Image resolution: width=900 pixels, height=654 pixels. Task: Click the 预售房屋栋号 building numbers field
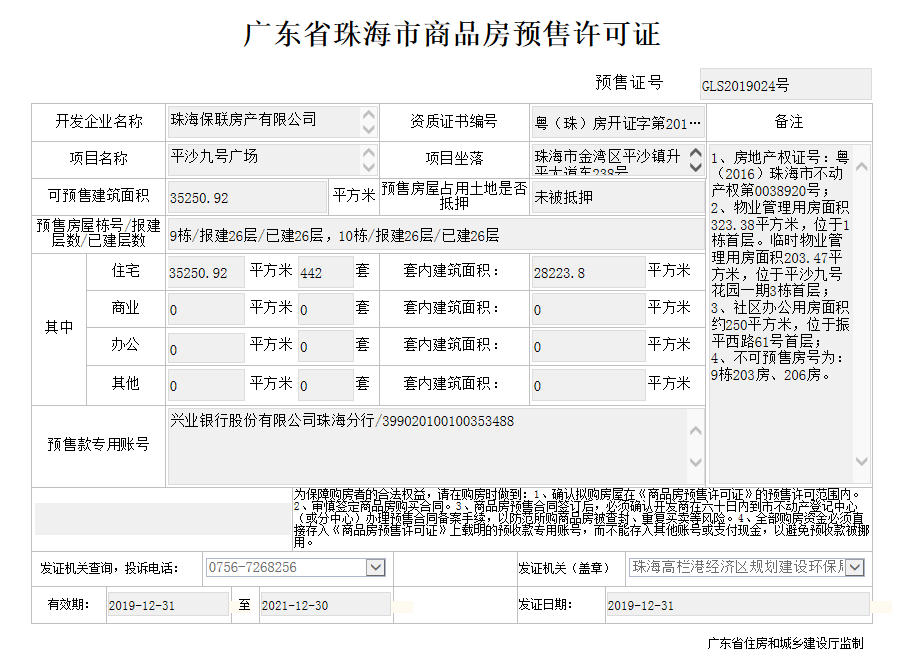click(434, 236)
